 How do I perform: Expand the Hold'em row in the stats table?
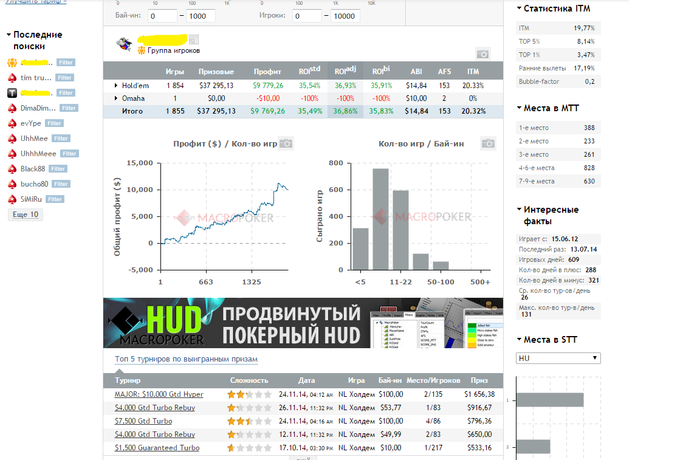coord(116,85)
